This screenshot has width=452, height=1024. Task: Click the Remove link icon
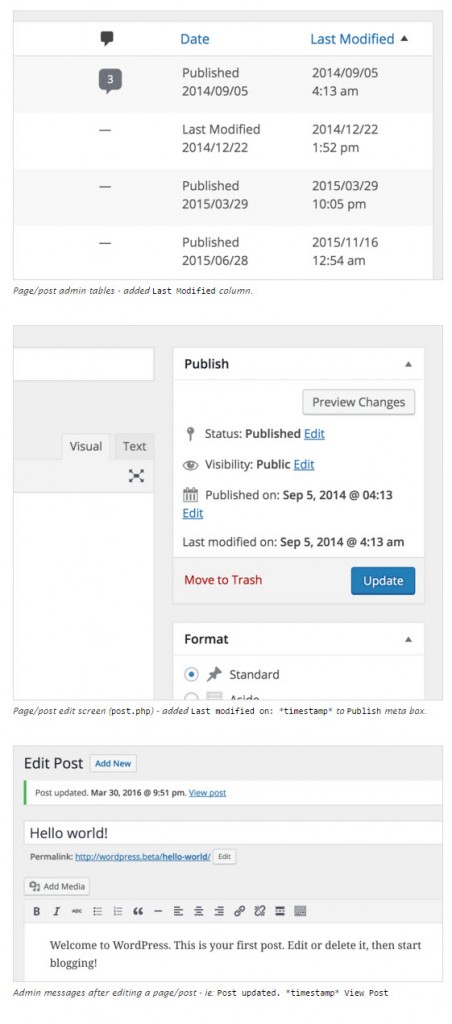(x=259, y=911)
